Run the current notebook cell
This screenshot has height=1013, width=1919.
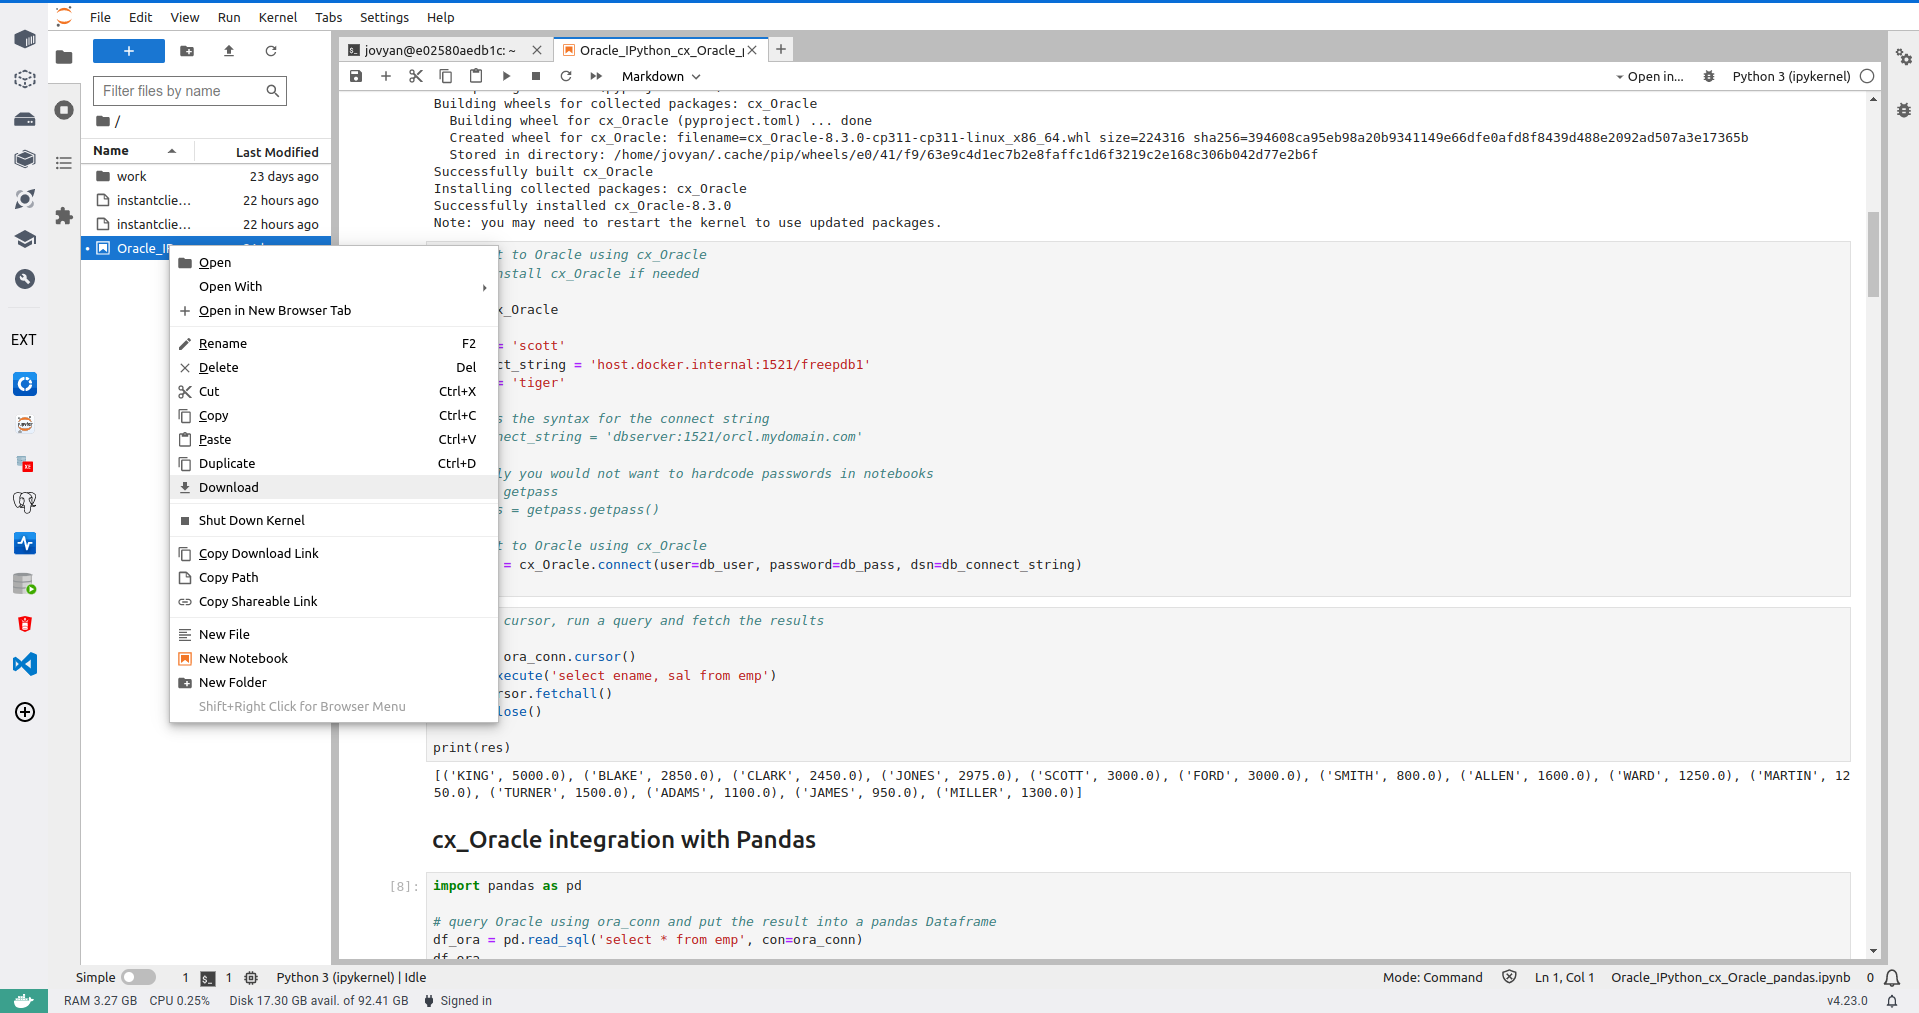coord(506,76)
